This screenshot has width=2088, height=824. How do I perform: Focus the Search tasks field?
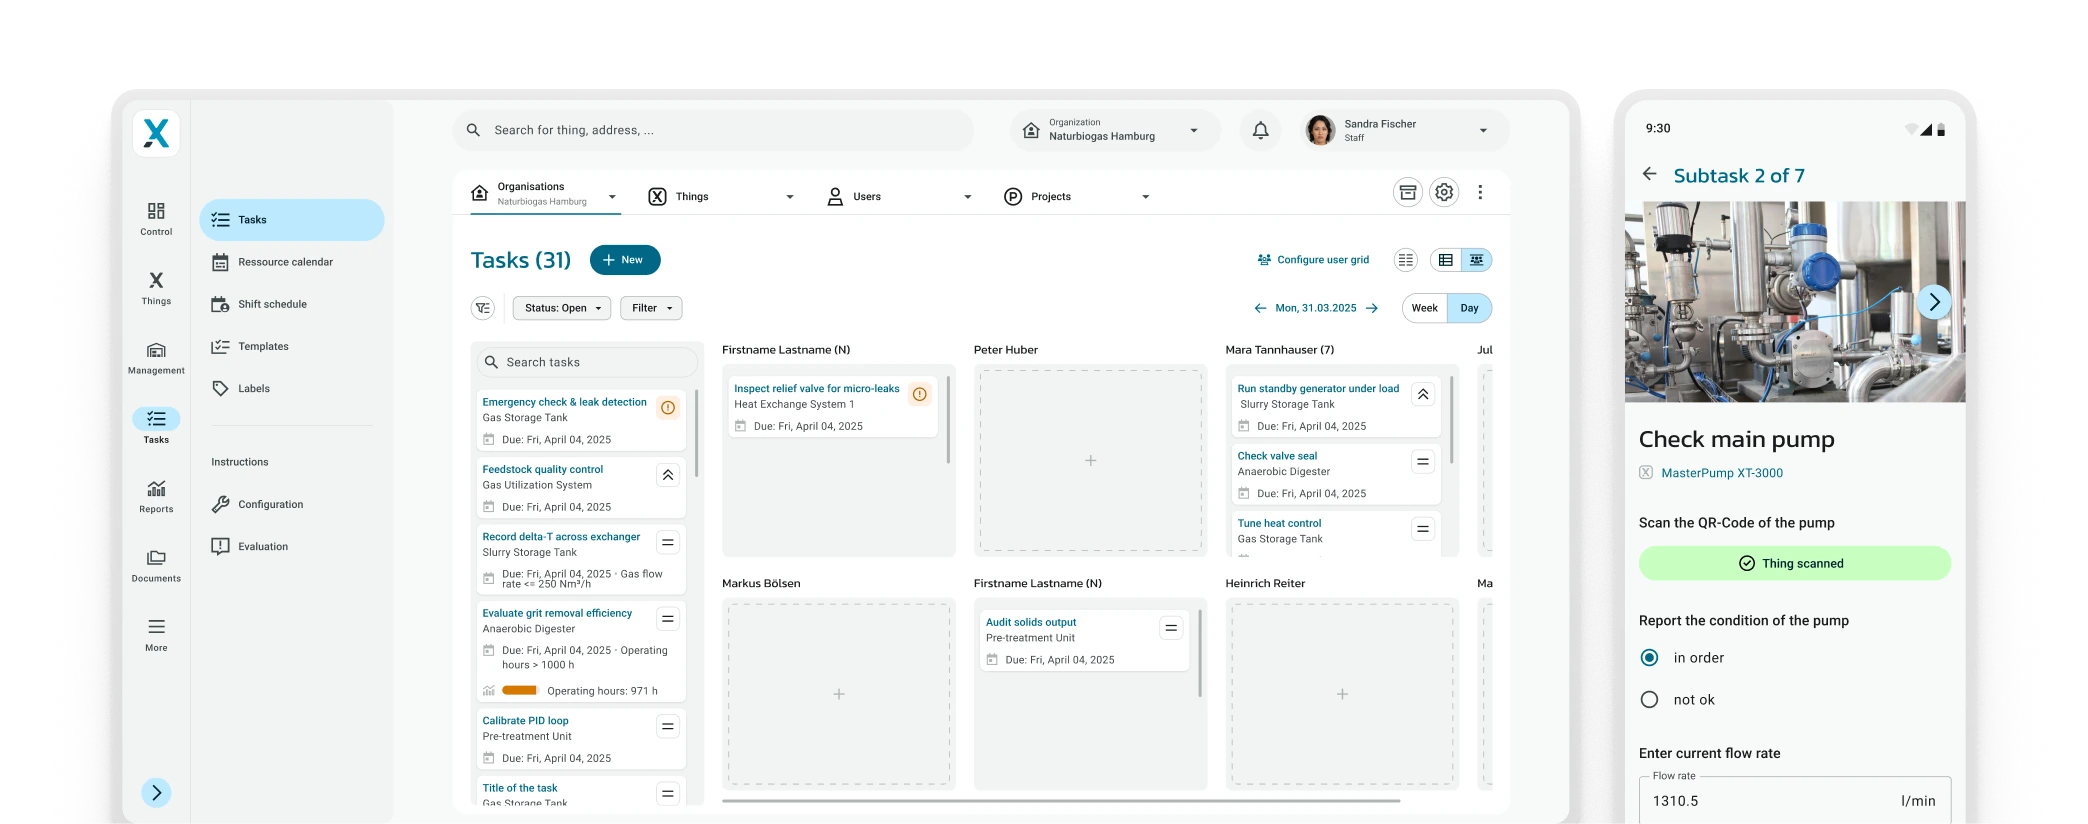(587, 362)
